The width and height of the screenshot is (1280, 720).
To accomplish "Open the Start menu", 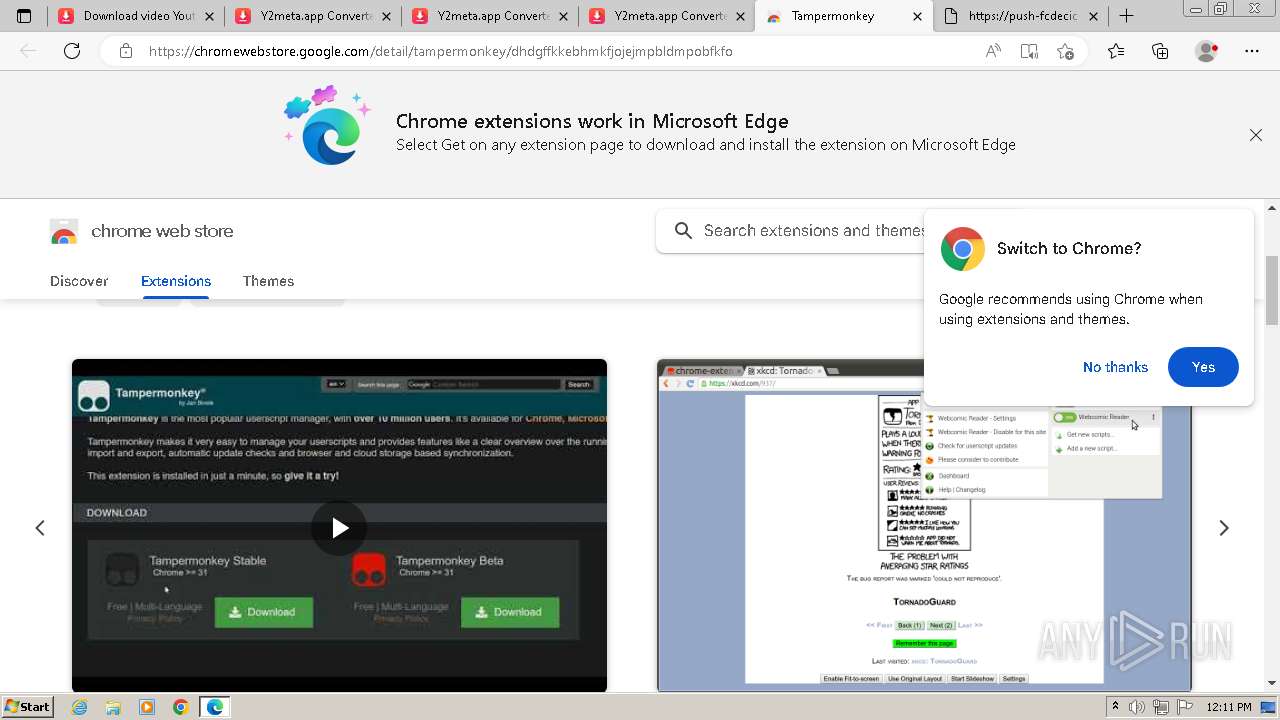I will coord(28,707).
